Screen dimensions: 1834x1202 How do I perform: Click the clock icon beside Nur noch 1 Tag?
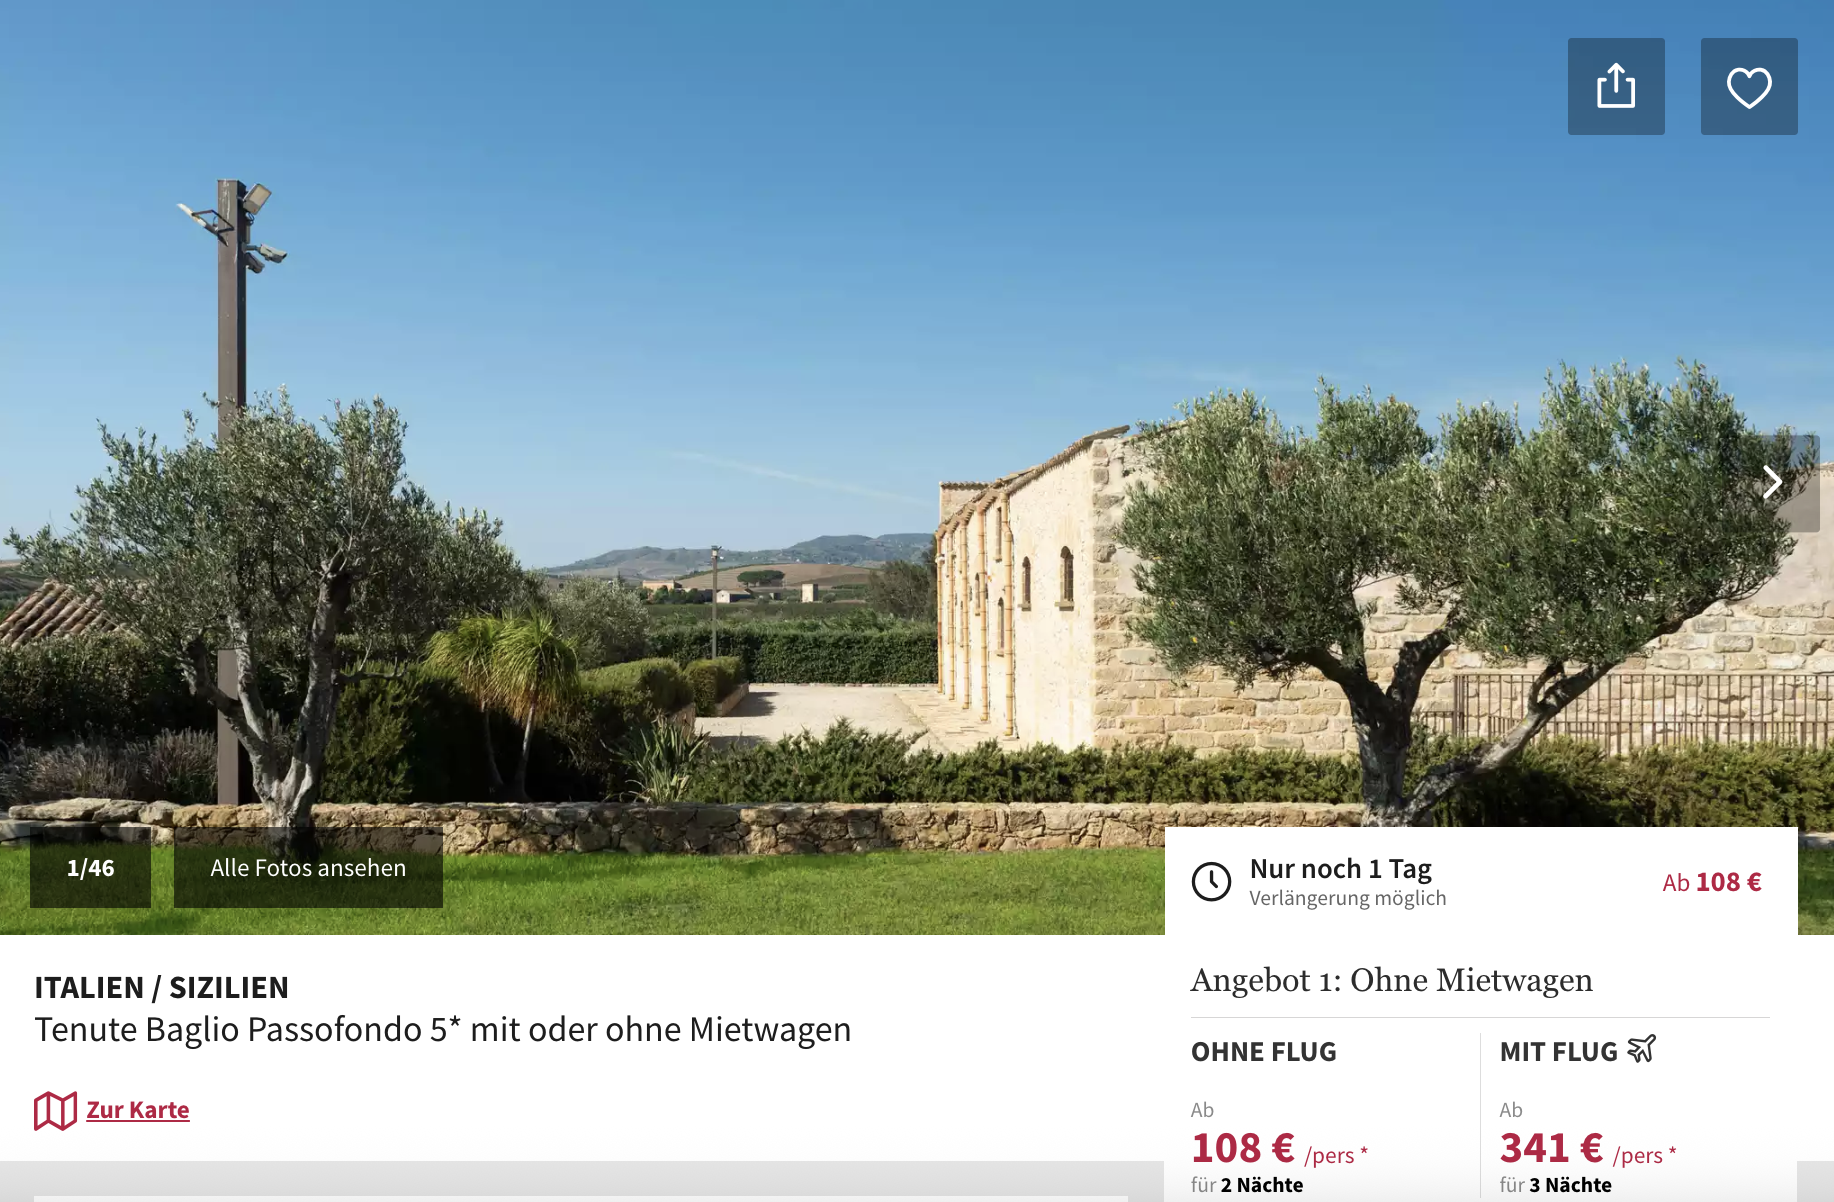(x=1211, y=882)
